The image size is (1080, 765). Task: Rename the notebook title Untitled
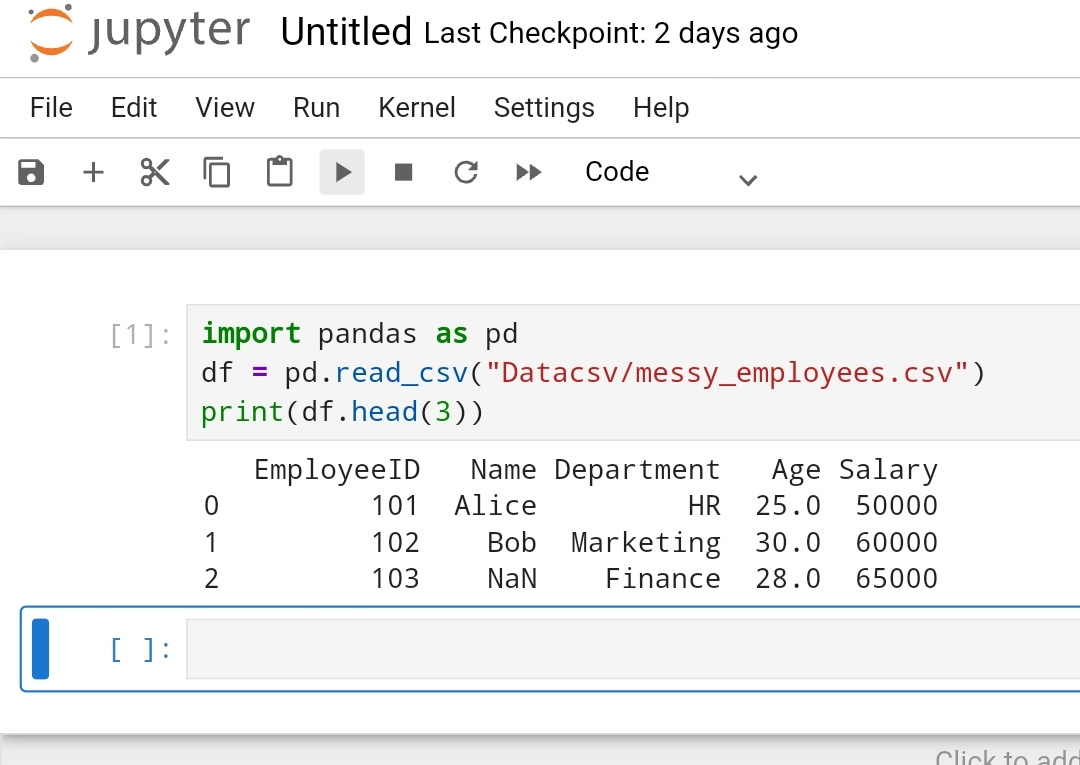tap(346, 32)
